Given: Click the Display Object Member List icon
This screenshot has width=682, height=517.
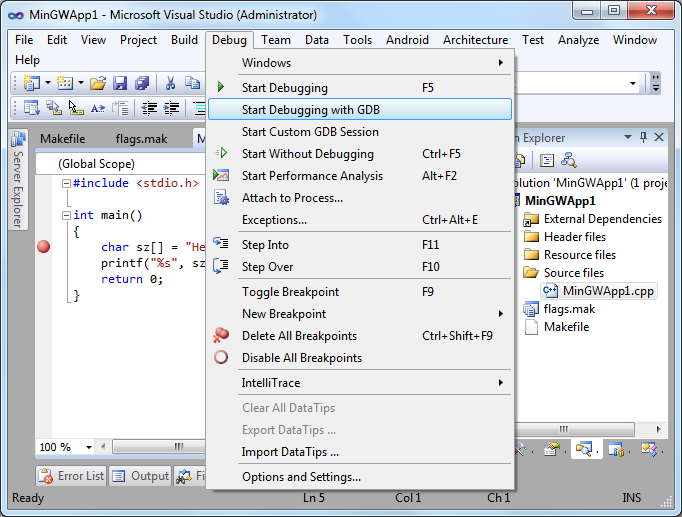Looking at the screenshot, I should (x=32, y=108).
